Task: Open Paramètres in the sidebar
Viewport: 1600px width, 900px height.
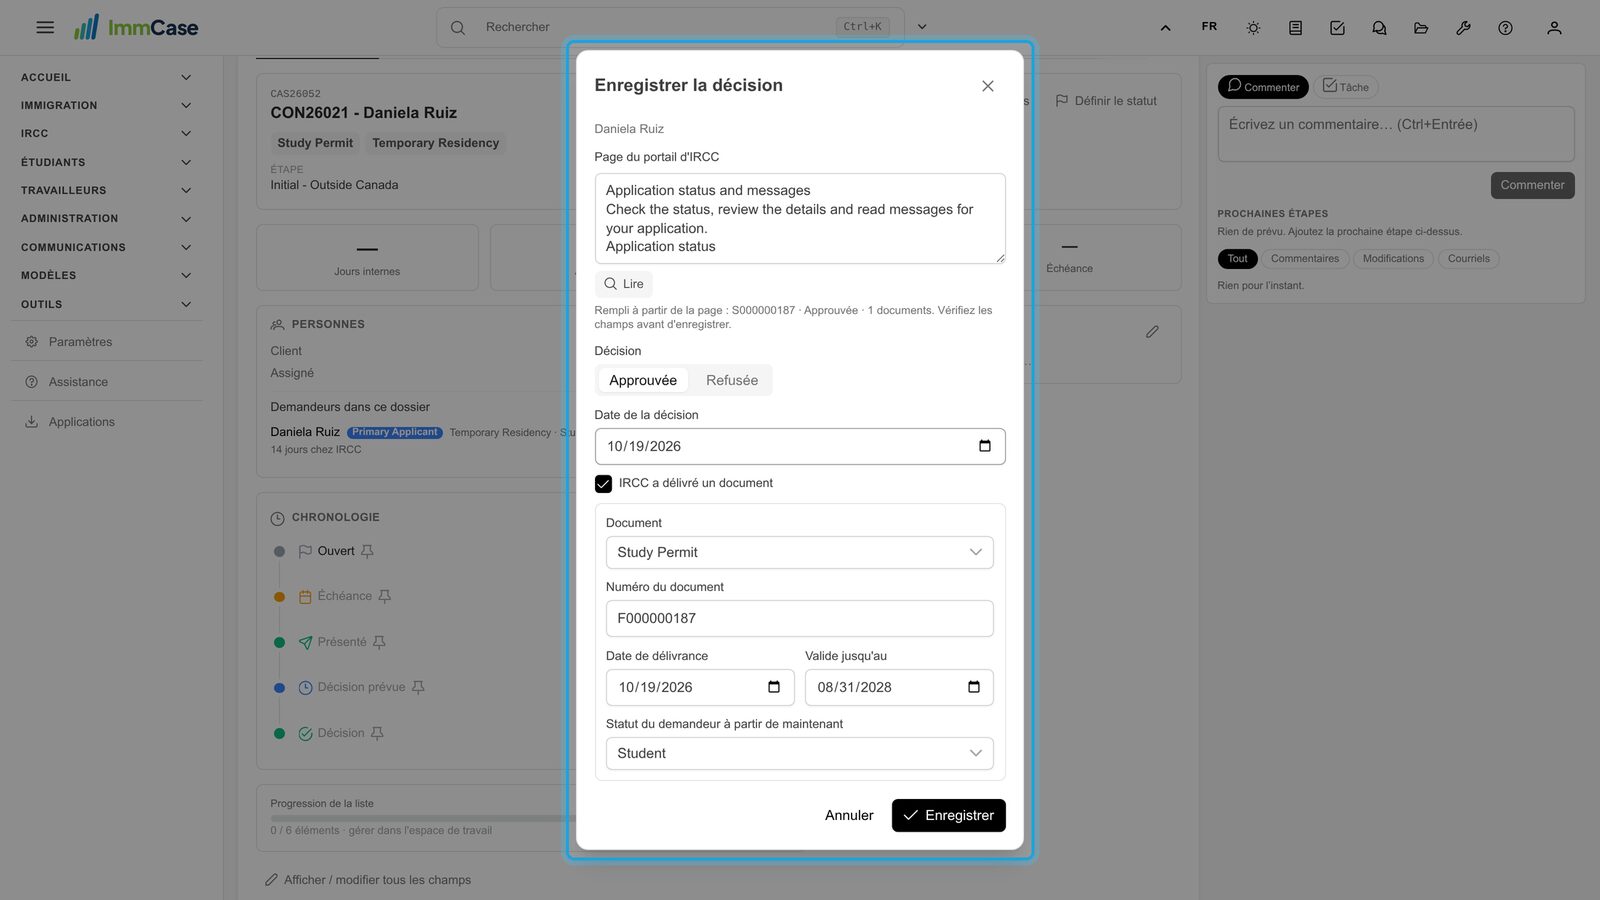Action: pos(105,342)
